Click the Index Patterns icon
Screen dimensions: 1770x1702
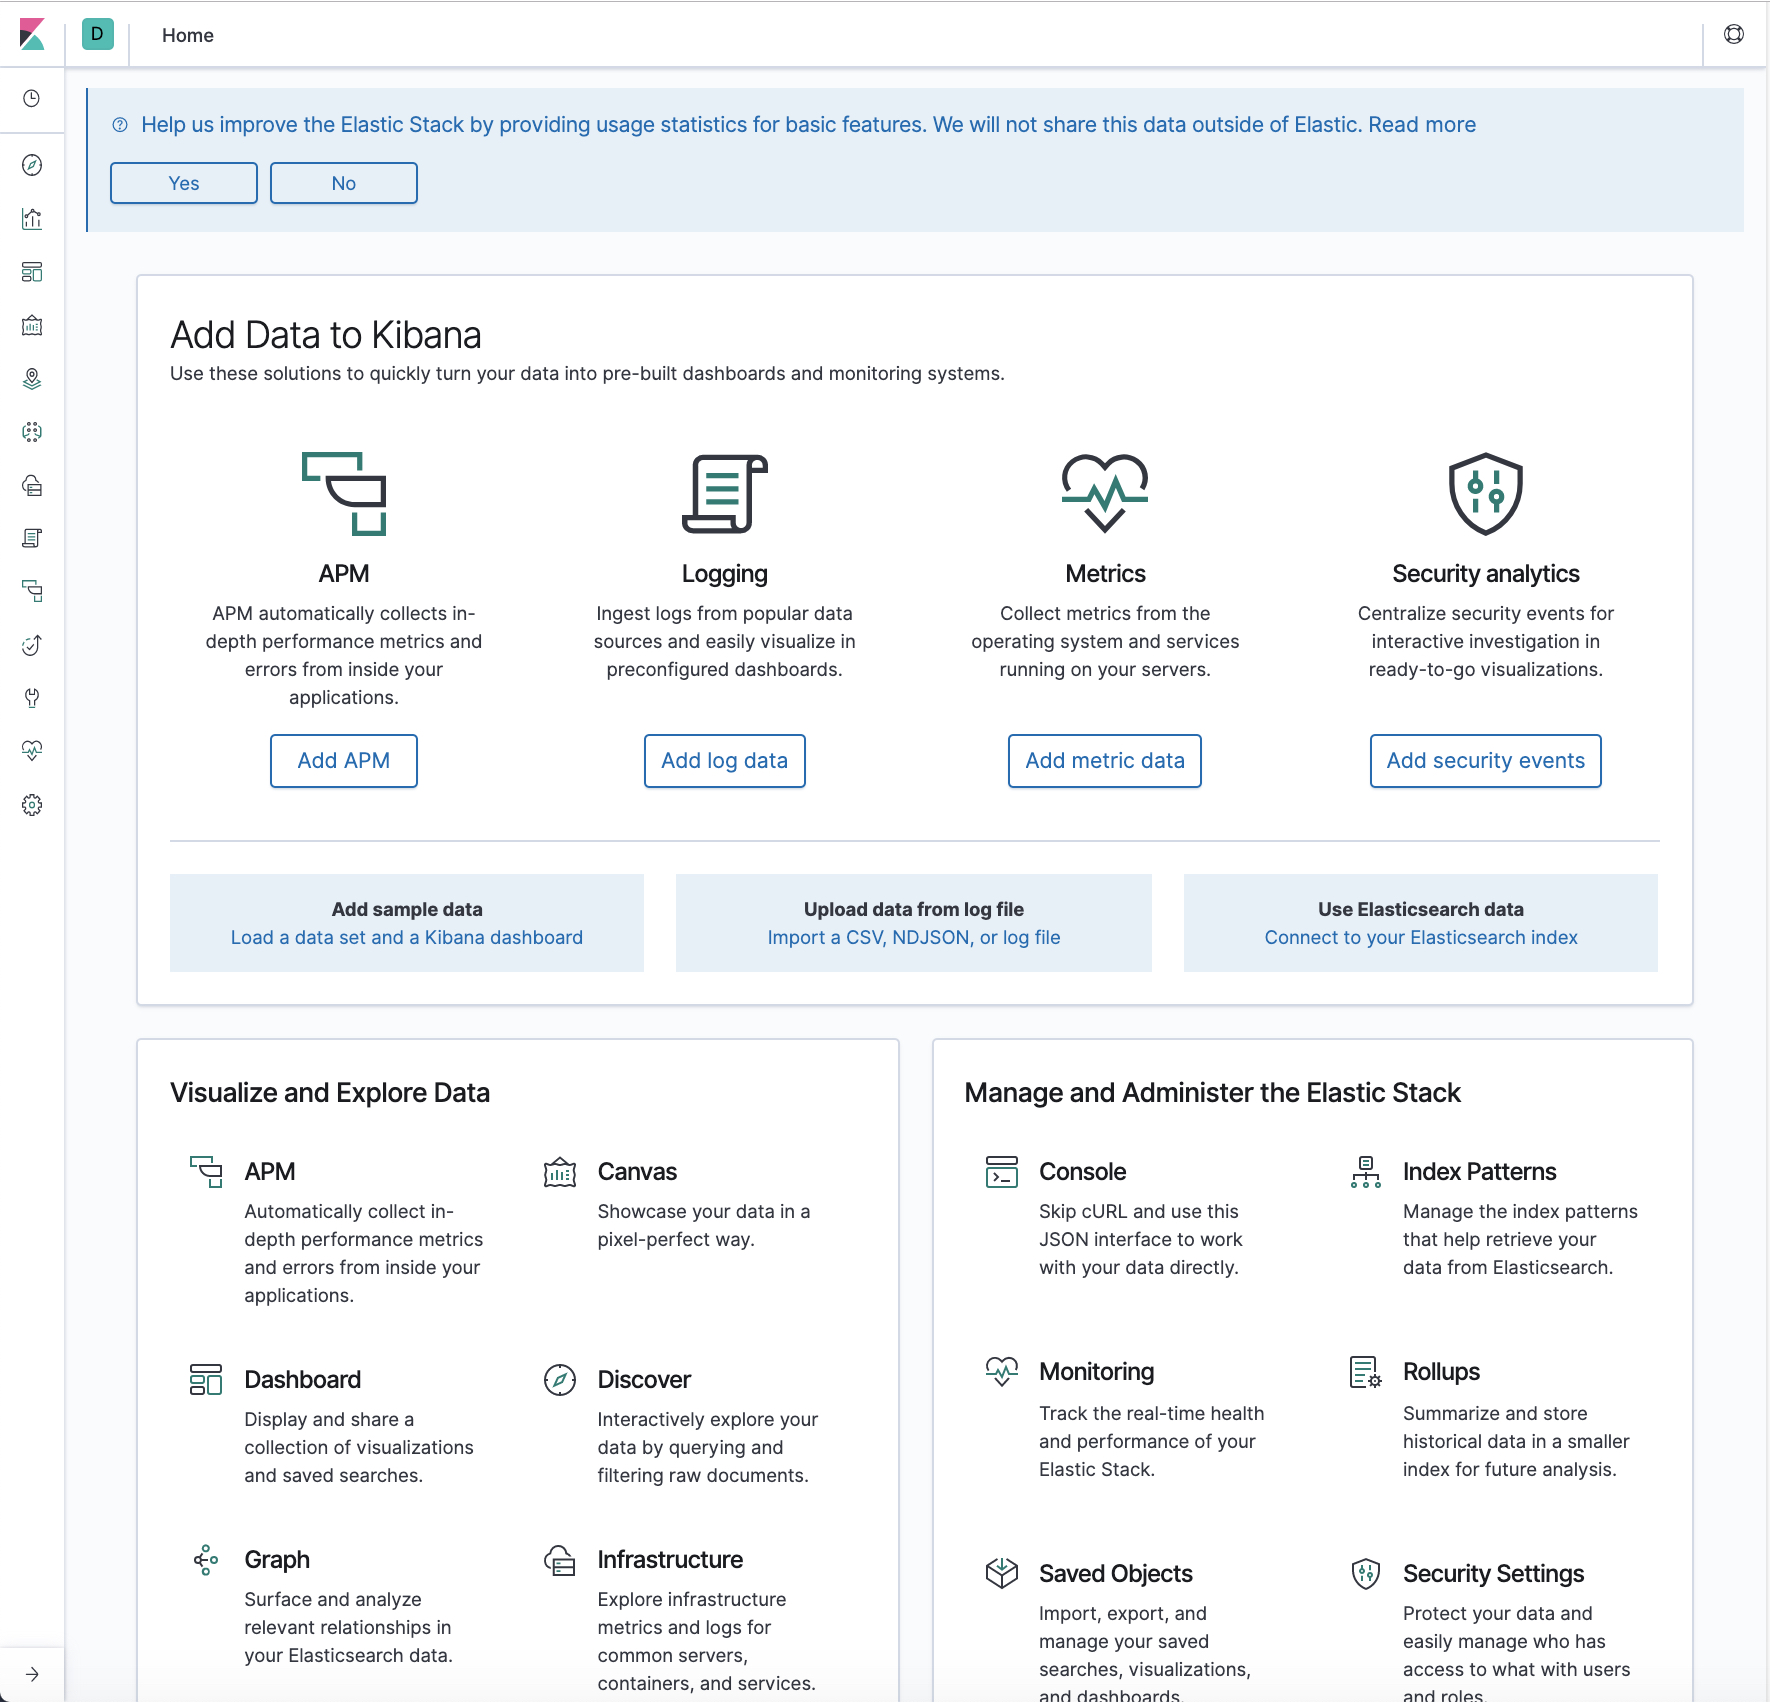coord(1366,1172)
